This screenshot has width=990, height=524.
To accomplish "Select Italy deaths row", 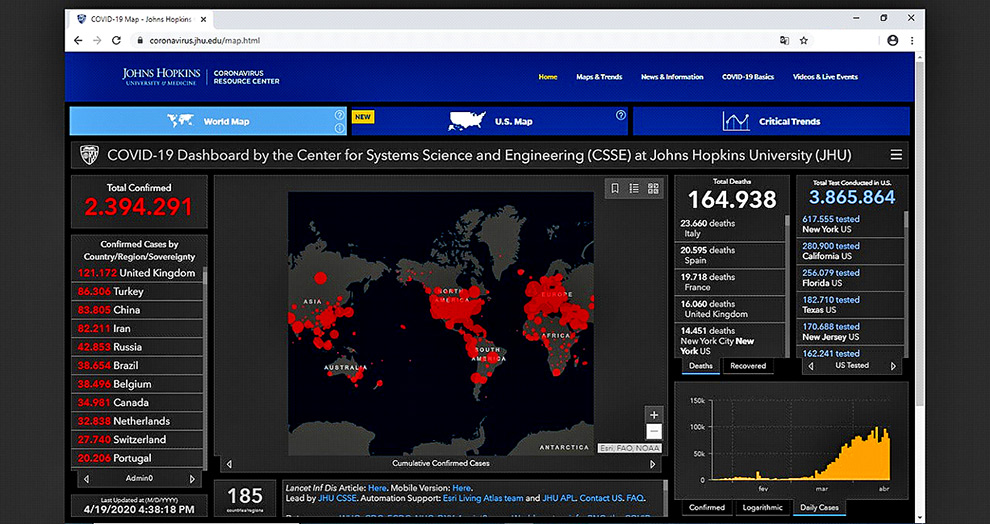I will click(730, 228).
